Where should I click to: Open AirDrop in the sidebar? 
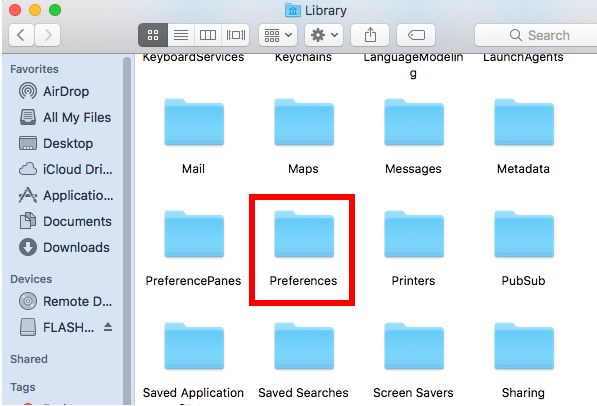[x=54, y=91]
